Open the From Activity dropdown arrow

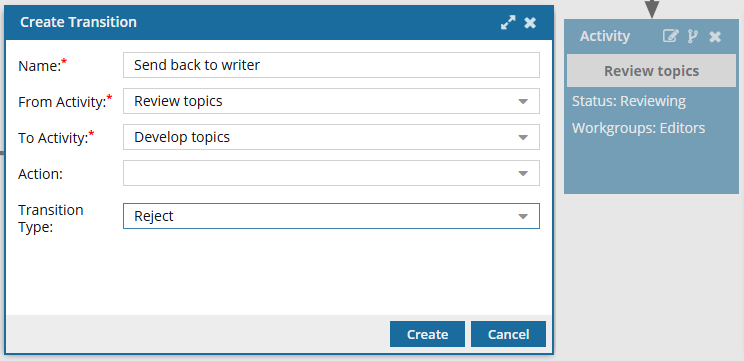click(523, 102)
